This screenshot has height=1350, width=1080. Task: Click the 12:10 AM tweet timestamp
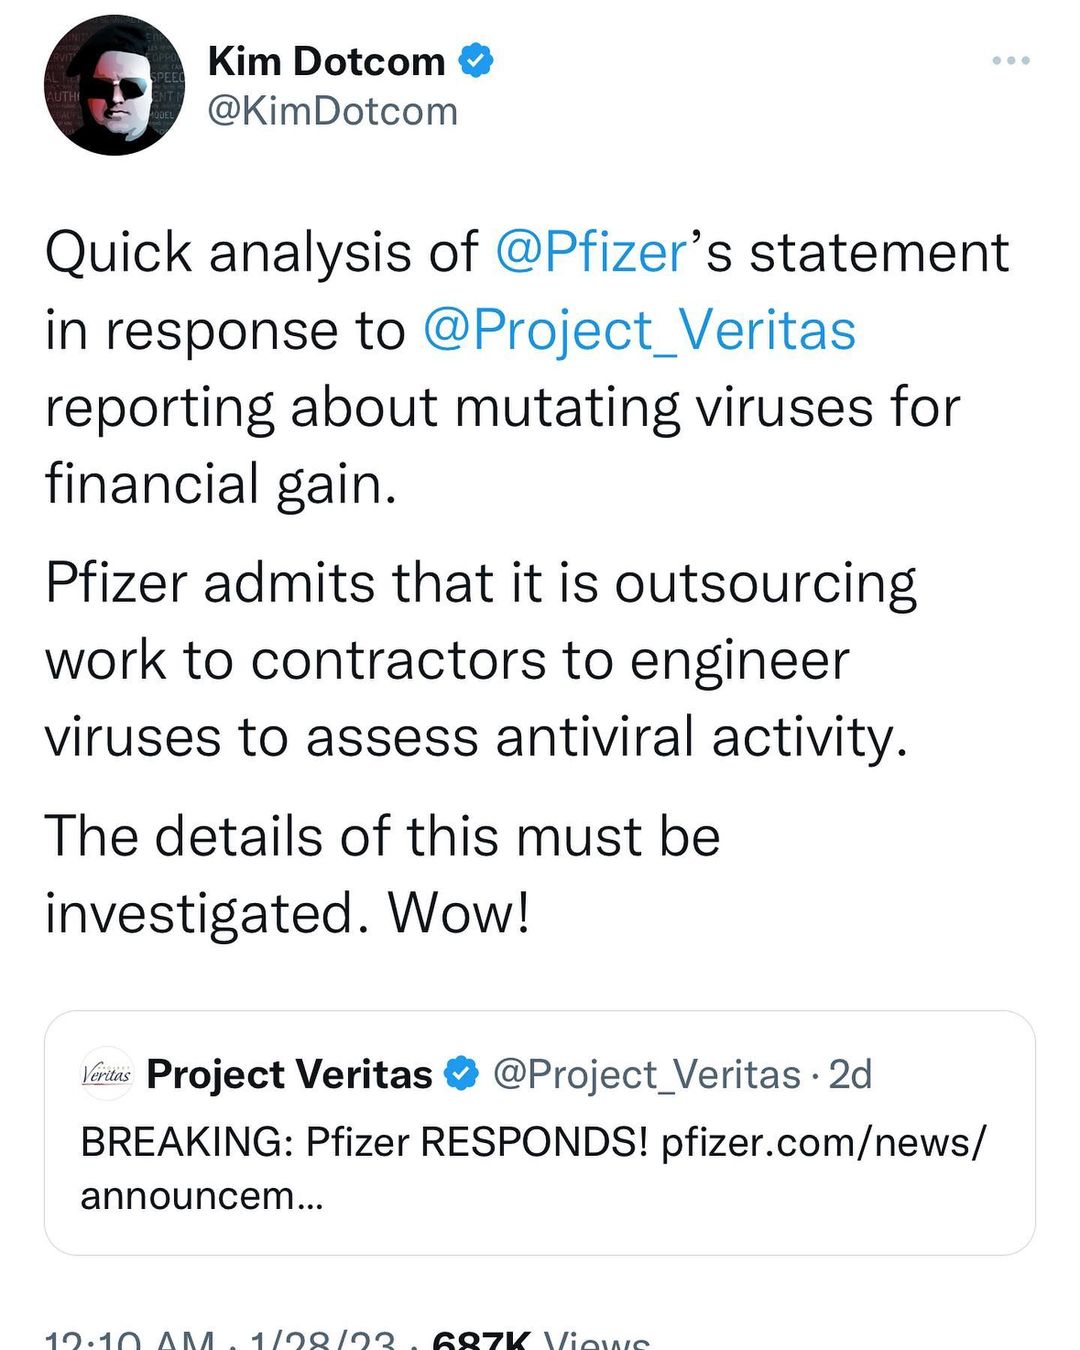(130, 1340)
